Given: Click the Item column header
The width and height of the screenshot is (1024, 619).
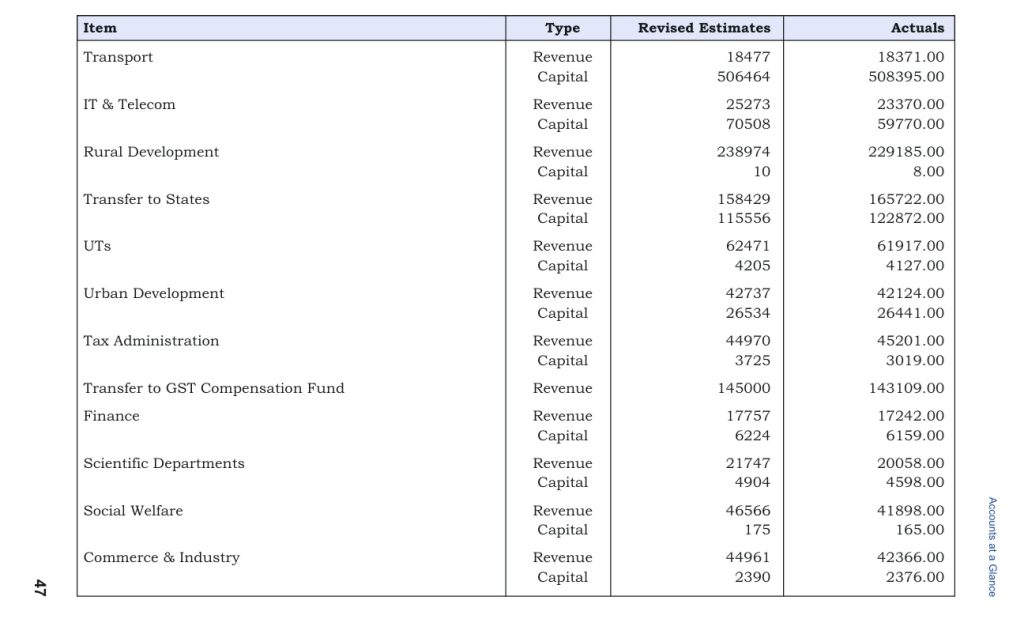Looking at the screenshot, I should coord(100,28).
